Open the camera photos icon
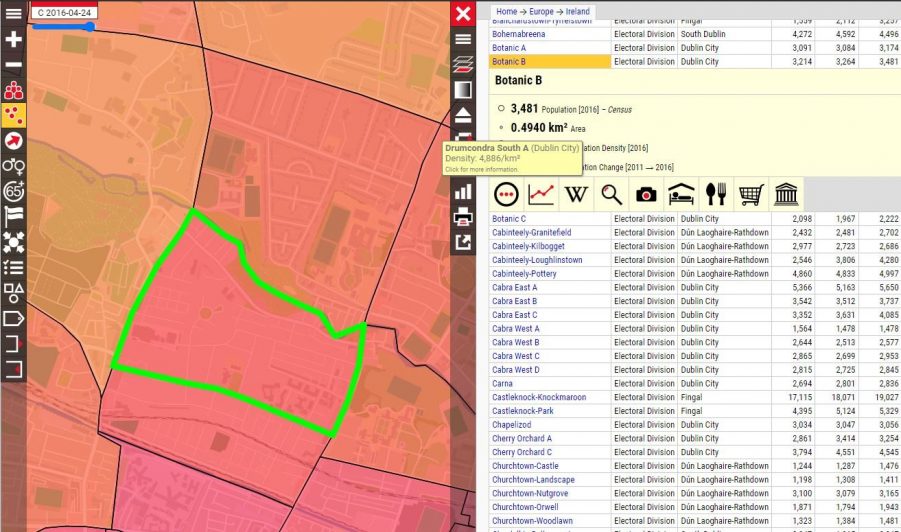Viewport: 901px width, 532px height. tap(646, 194)
